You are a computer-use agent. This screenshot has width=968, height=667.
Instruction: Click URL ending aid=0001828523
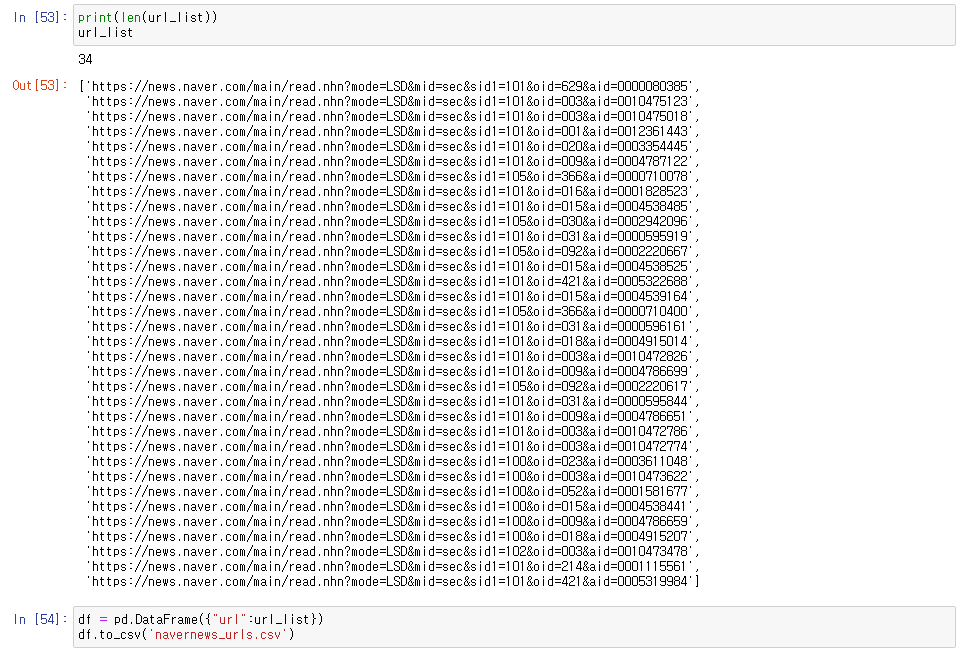[x=390, y=191]
